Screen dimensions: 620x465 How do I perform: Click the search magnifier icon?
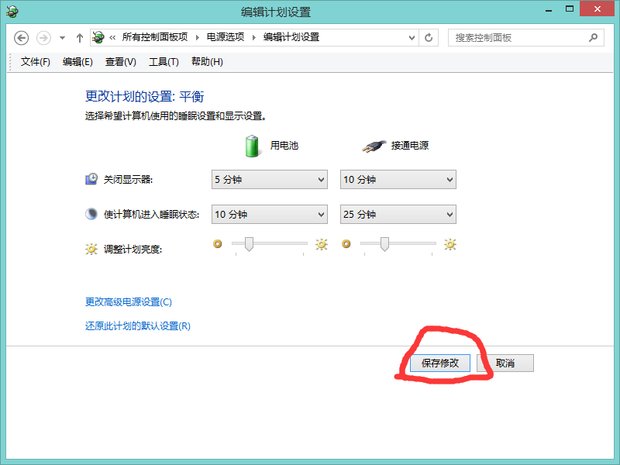point(593,38)
